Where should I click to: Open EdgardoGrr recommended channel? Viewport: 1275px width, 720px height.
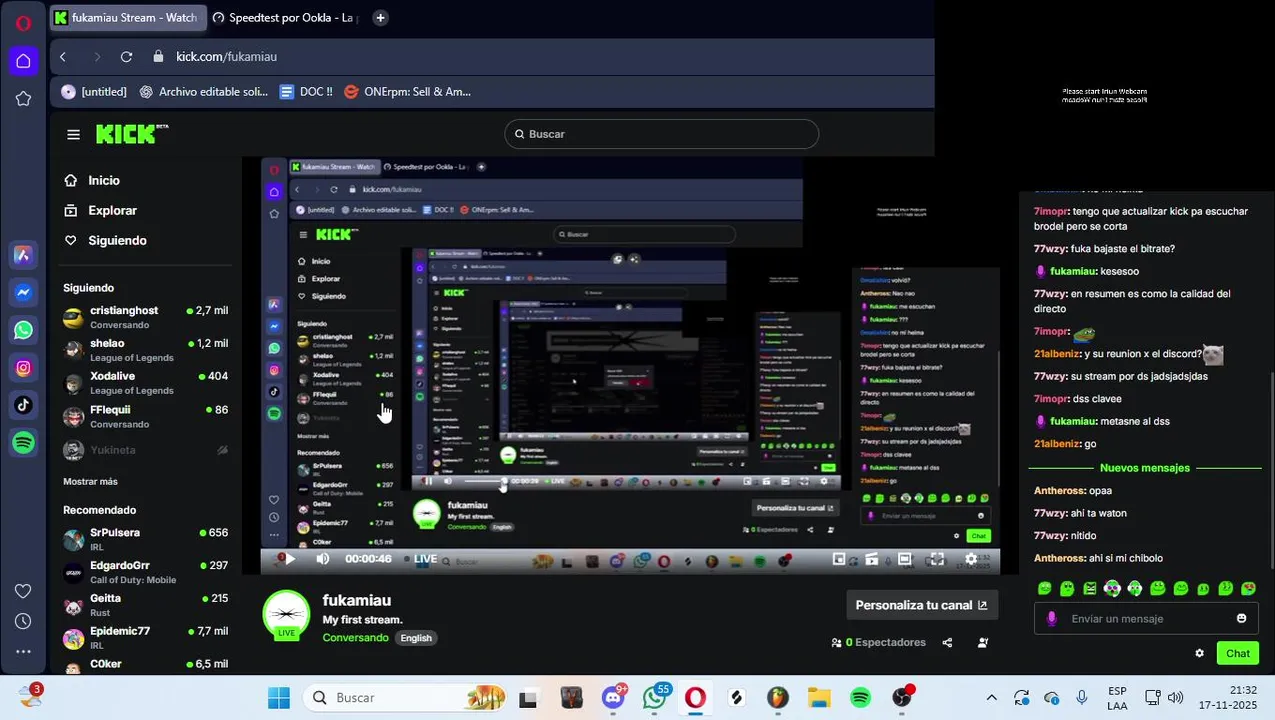[x=145, y=573]
